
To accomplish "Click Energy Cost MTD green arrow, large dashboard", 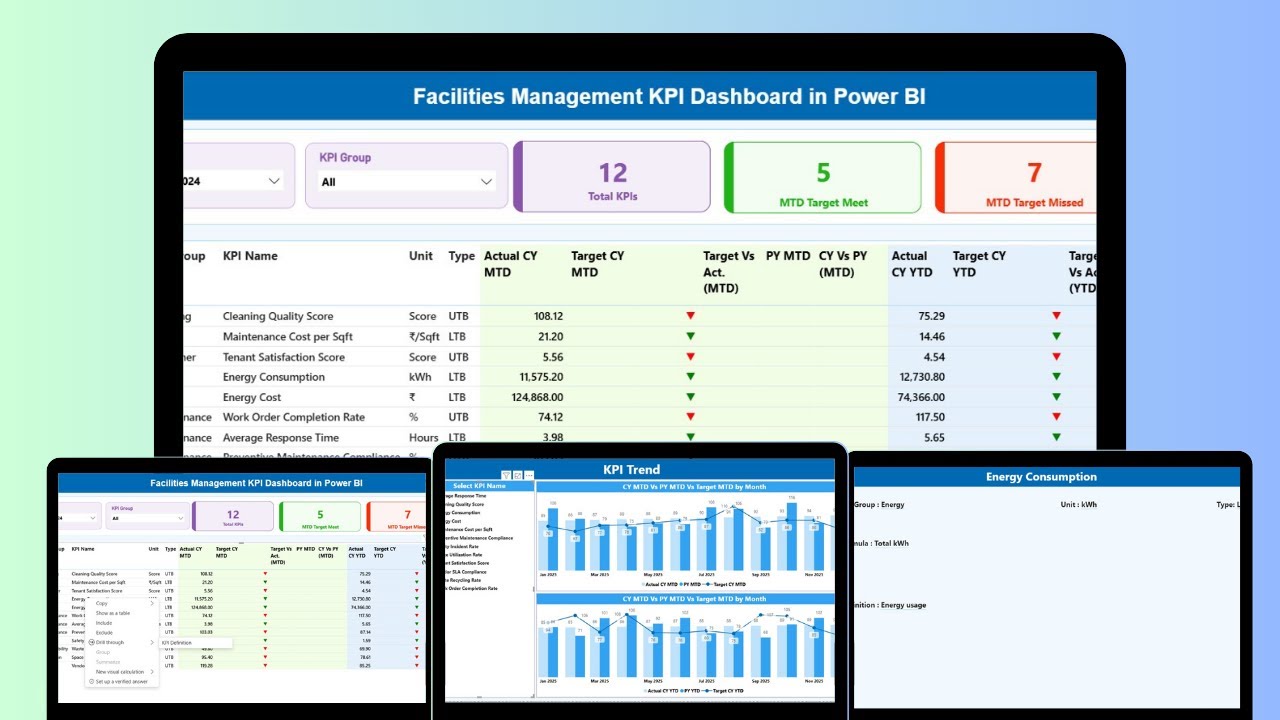I will click(x=690, y=397).
